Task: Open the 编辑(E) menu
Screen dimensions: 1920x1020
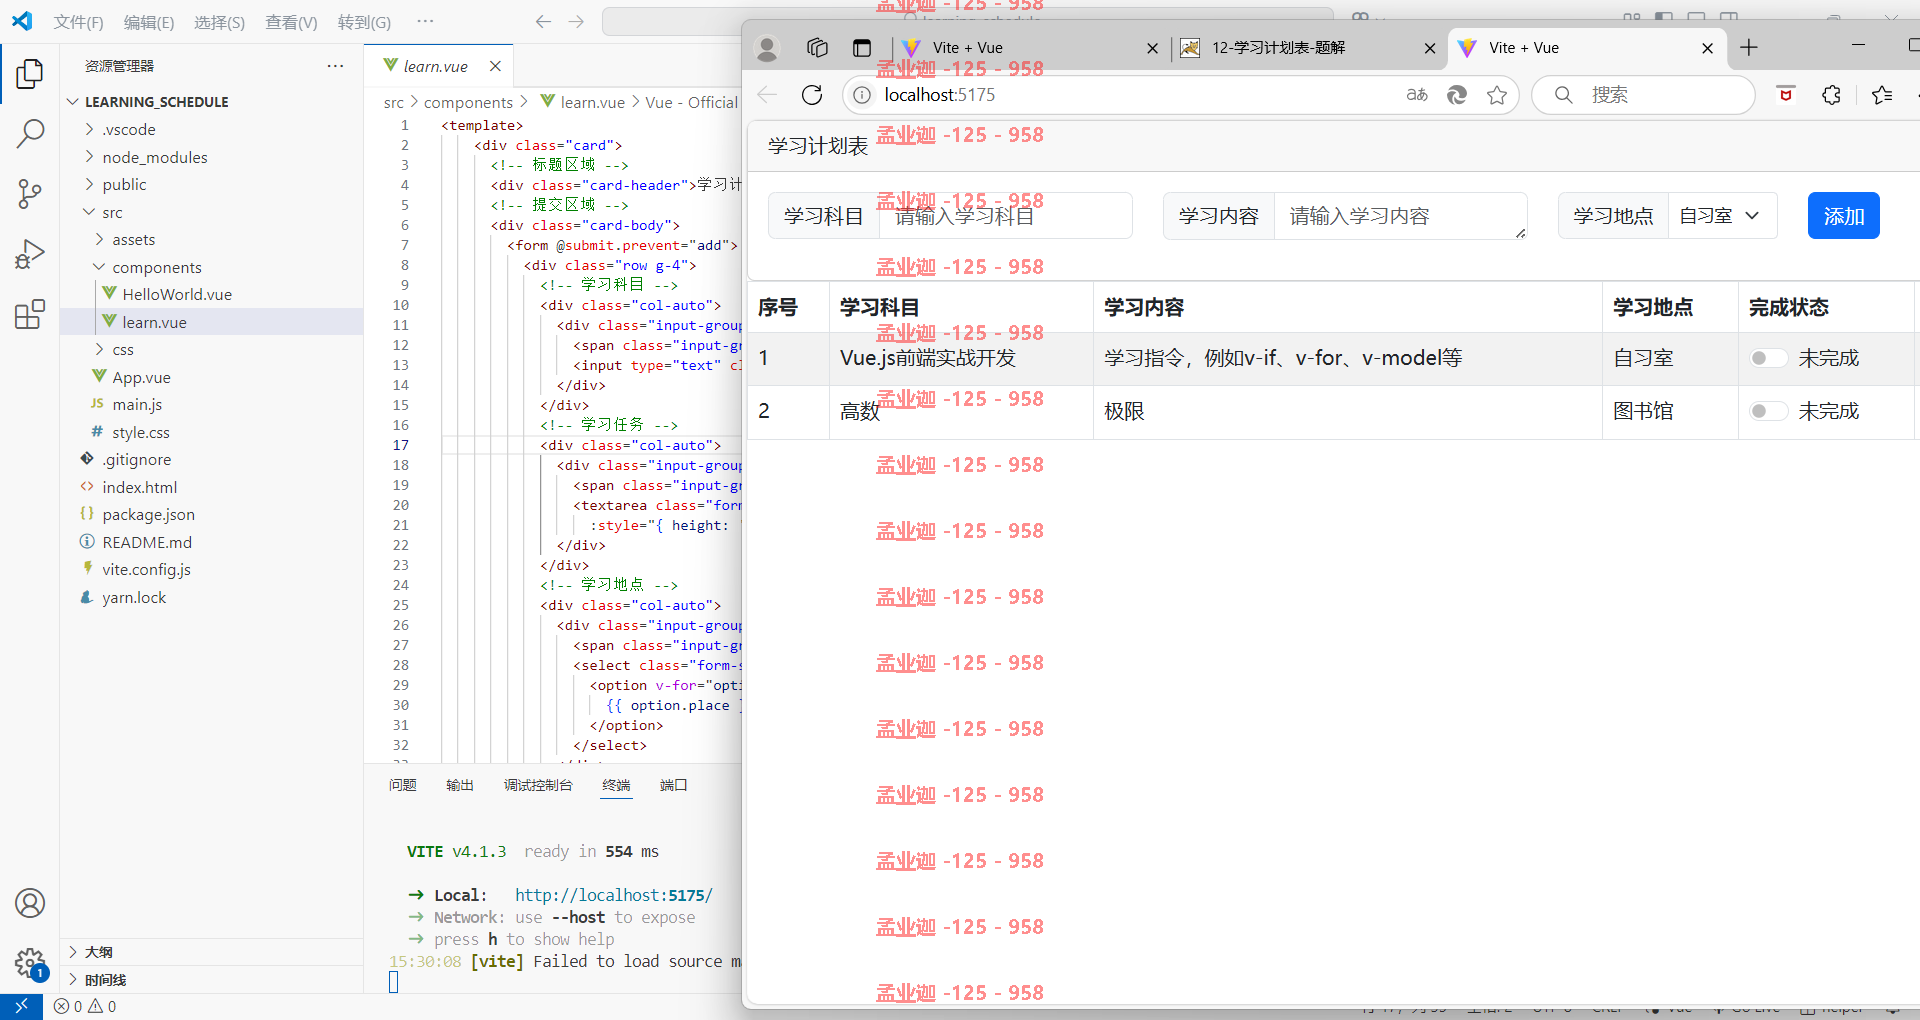Action: click(x=149, y=22)
